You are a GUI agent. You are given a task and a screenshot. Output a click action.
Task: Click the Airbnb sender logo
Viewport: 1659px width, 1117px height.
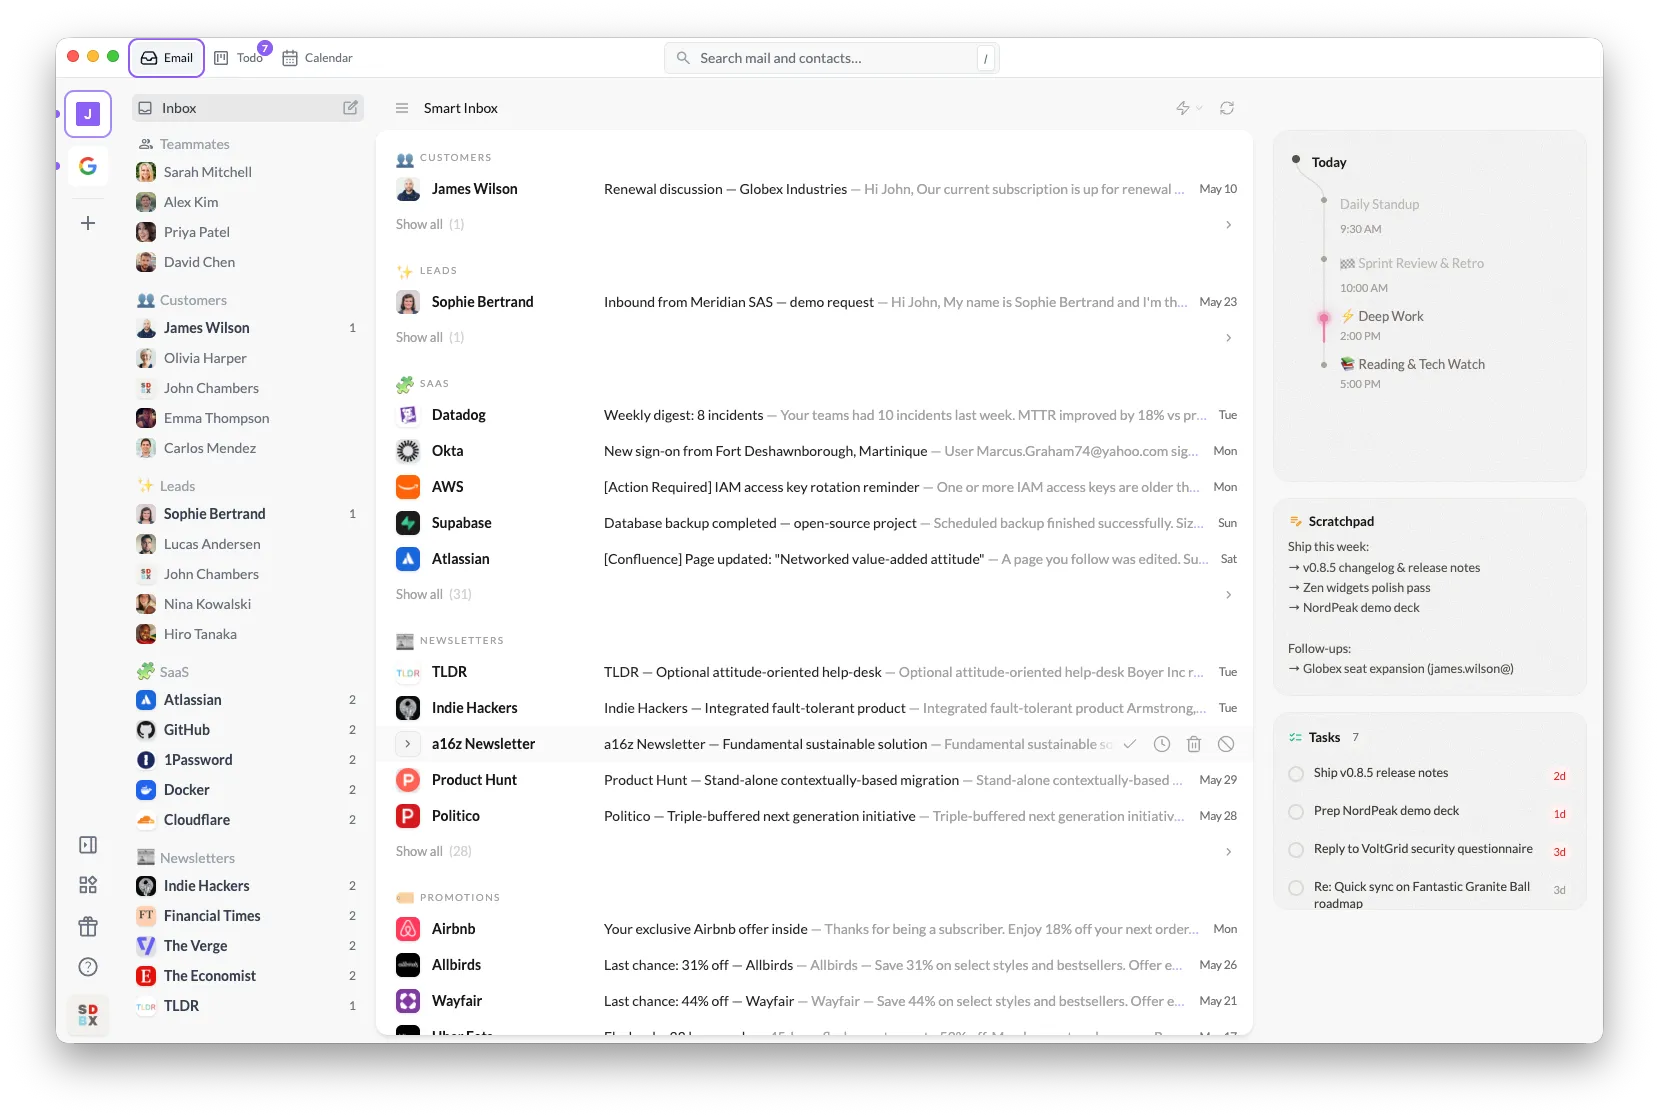pyautogui.click(x=408, y=929)
